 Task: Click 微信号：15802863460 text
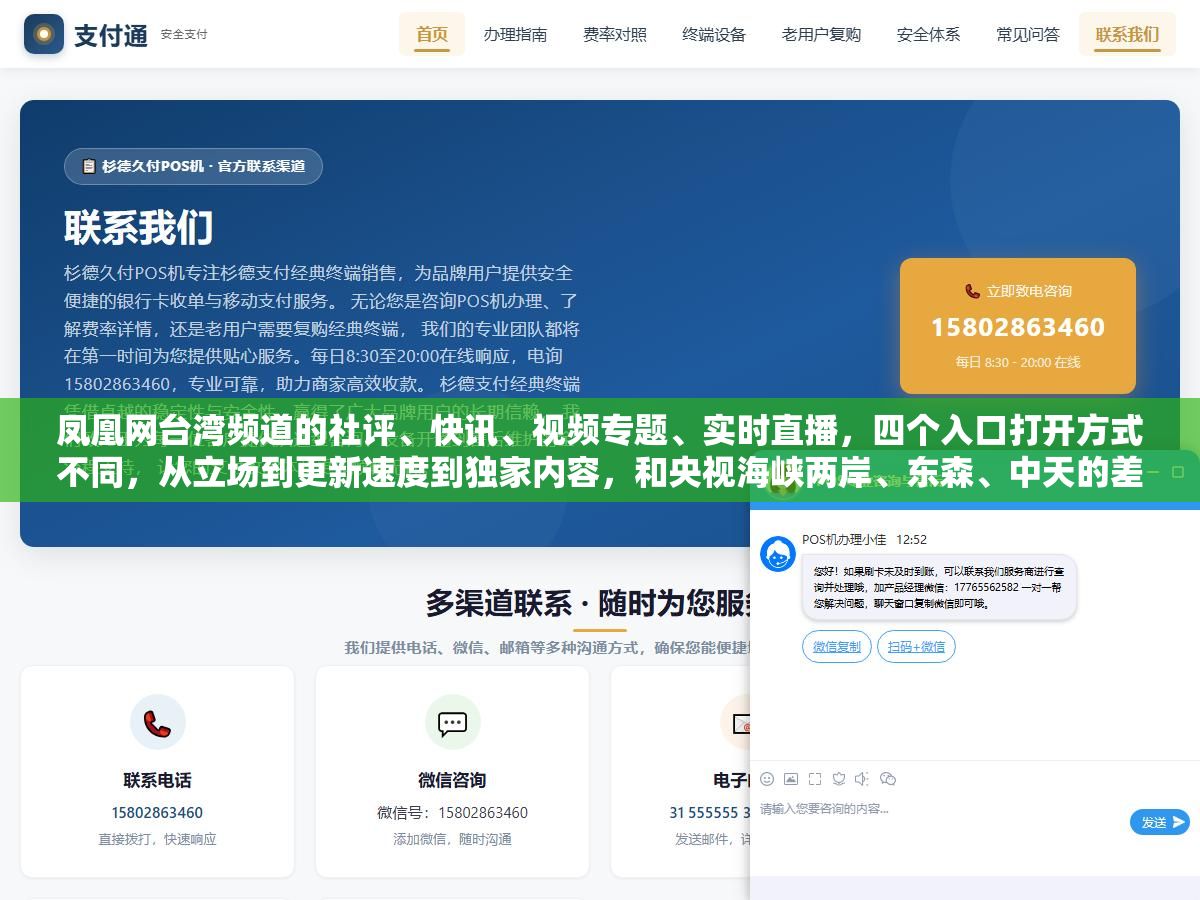[452, 812]
